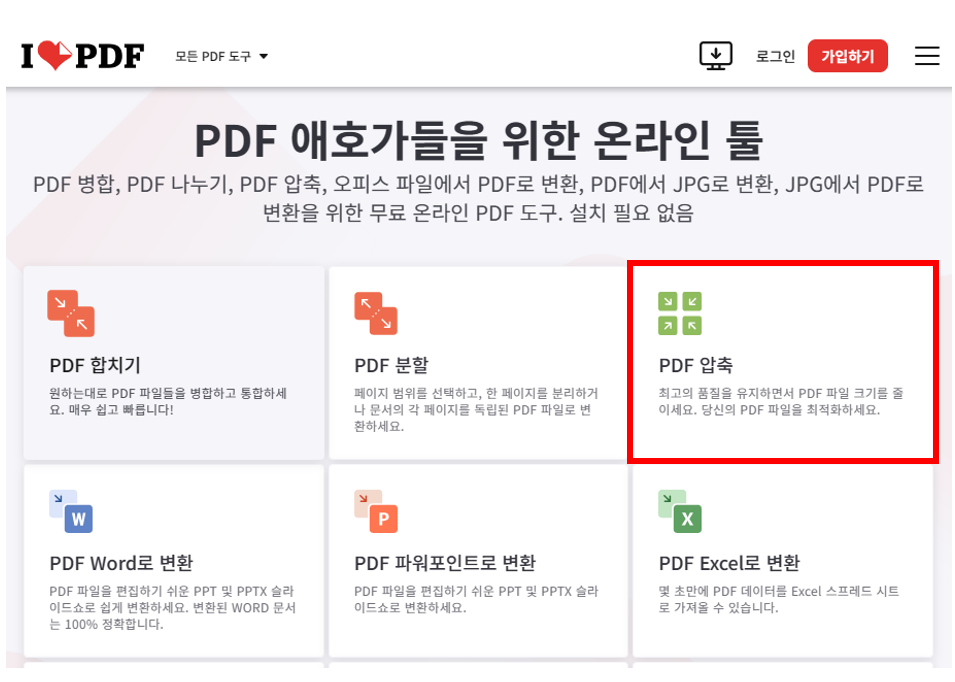The height and width of the screenshot is (682, 955).
Task: Click the PDF 합치기 heading
Action: pos(97,365)
